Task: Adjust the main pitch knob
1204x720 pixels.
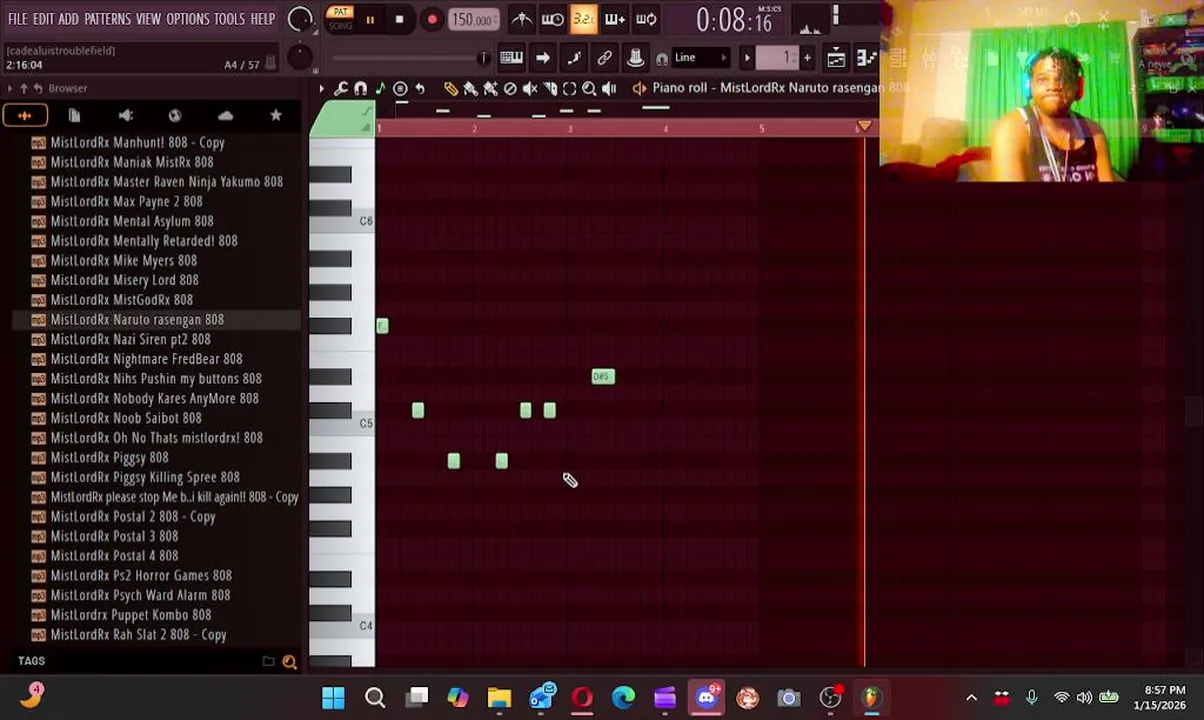Action: coord(299,58)
